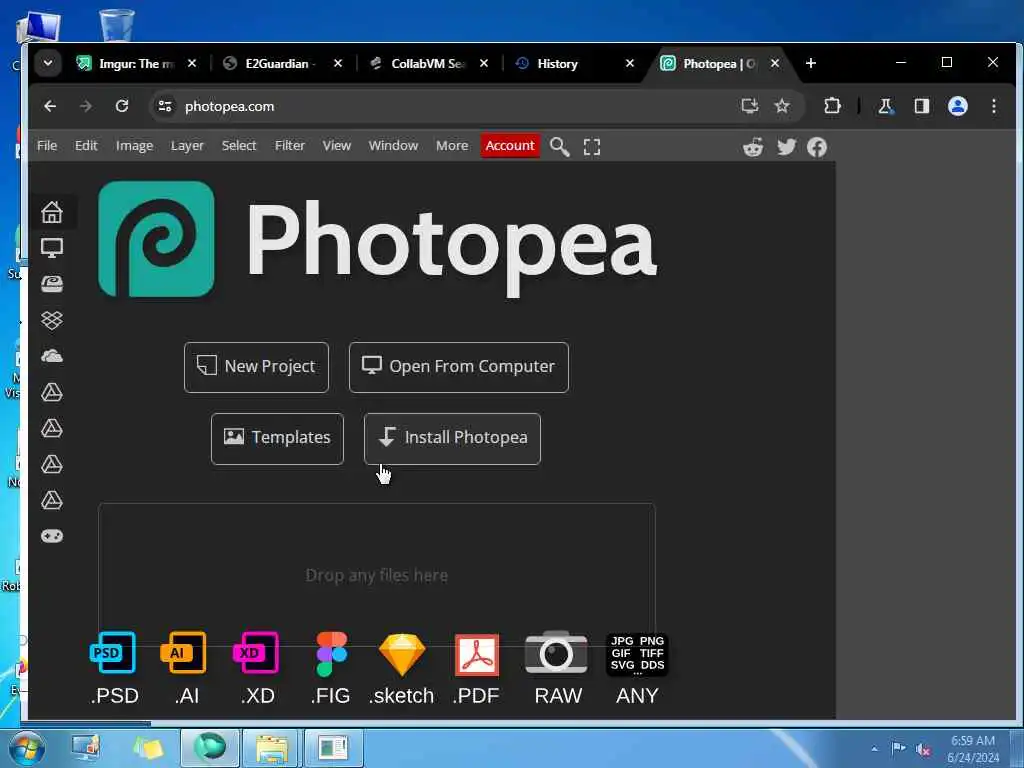1024x768 pixels.
Task: Click the magnifier search icon in Photopea menu
Action: (x=560, y=147)
